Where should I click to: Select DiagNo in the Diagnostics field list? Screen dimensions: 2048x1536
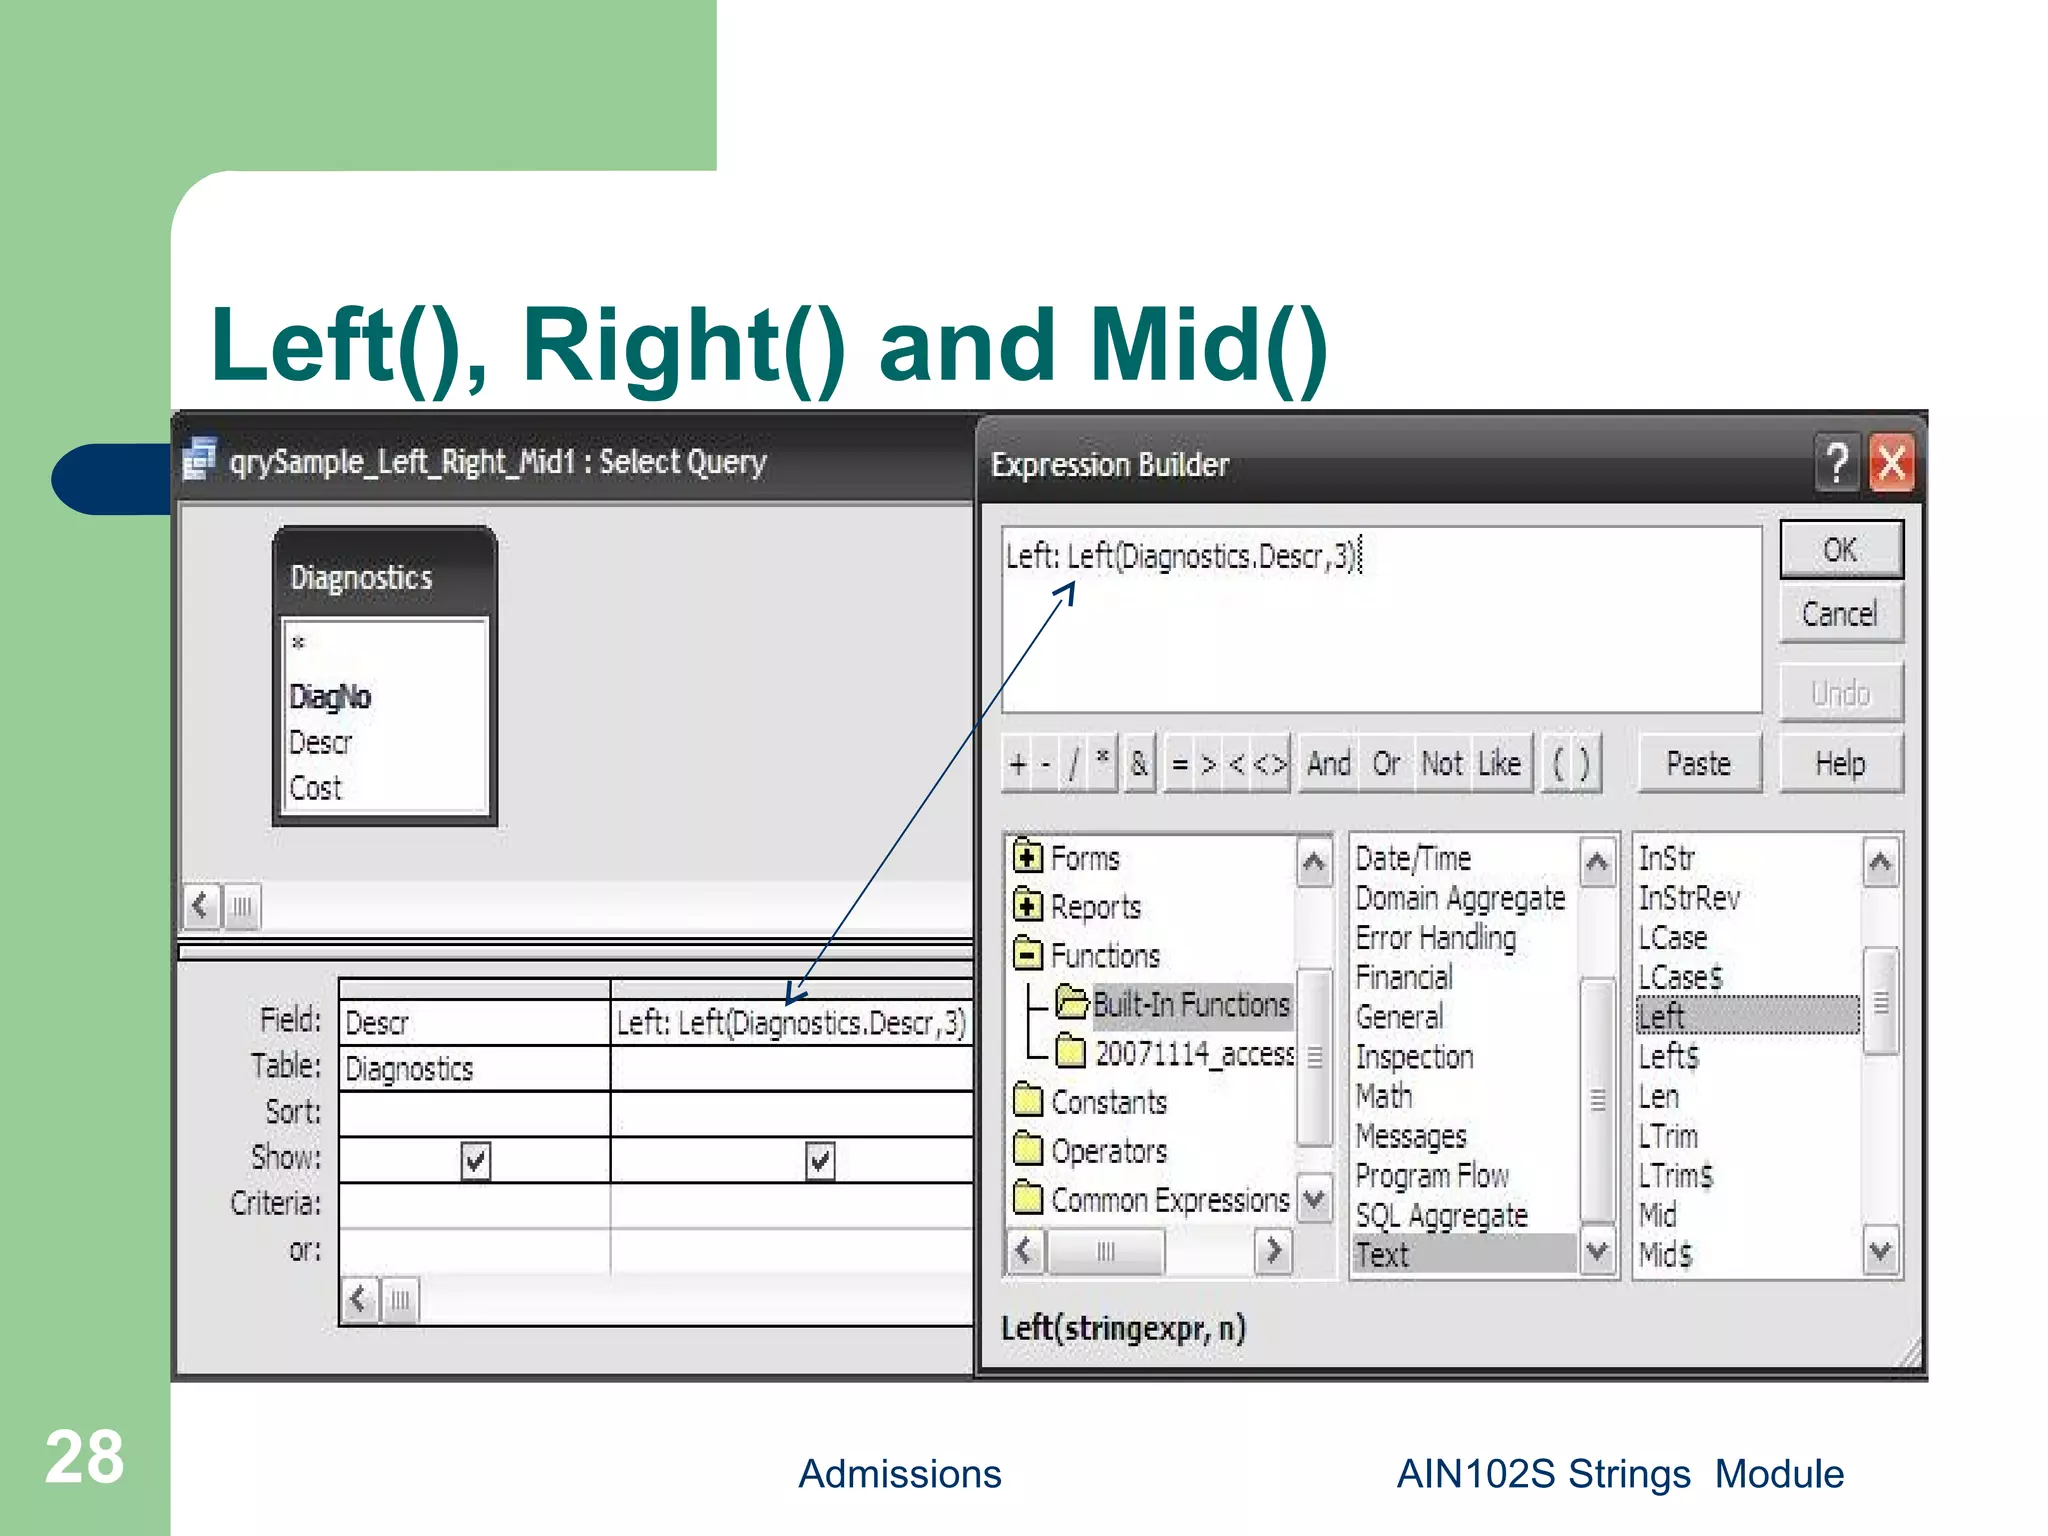point(330,696)
